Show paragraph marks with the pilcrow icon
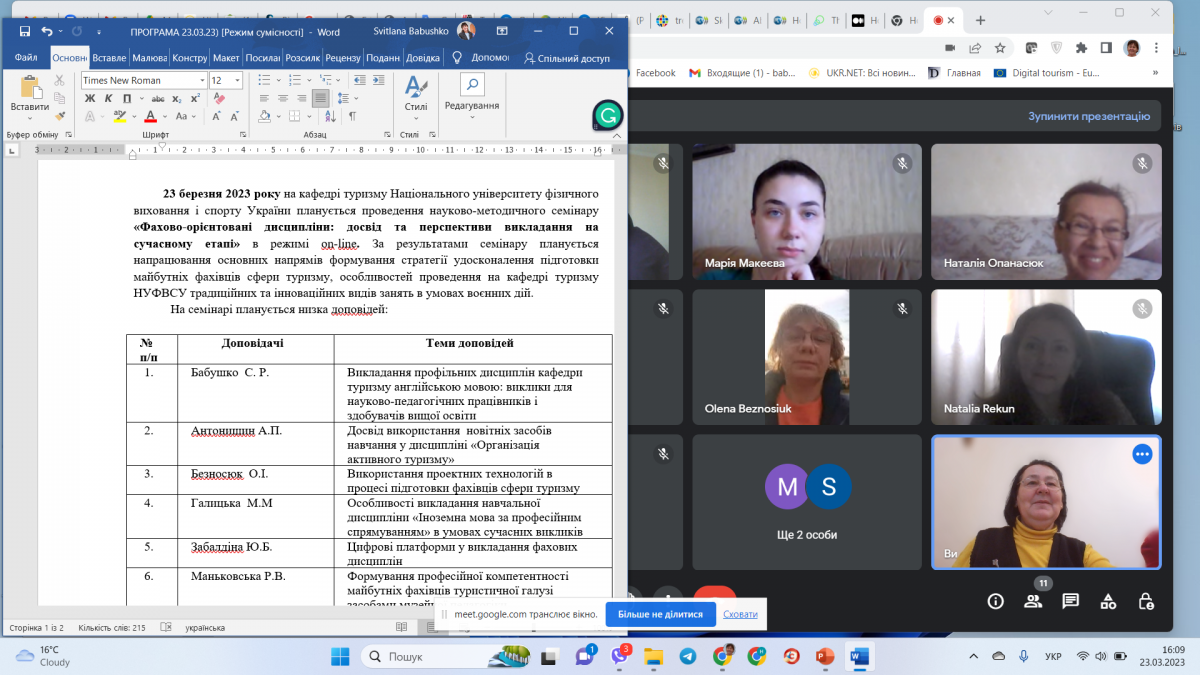 click(x=352, y=116)
